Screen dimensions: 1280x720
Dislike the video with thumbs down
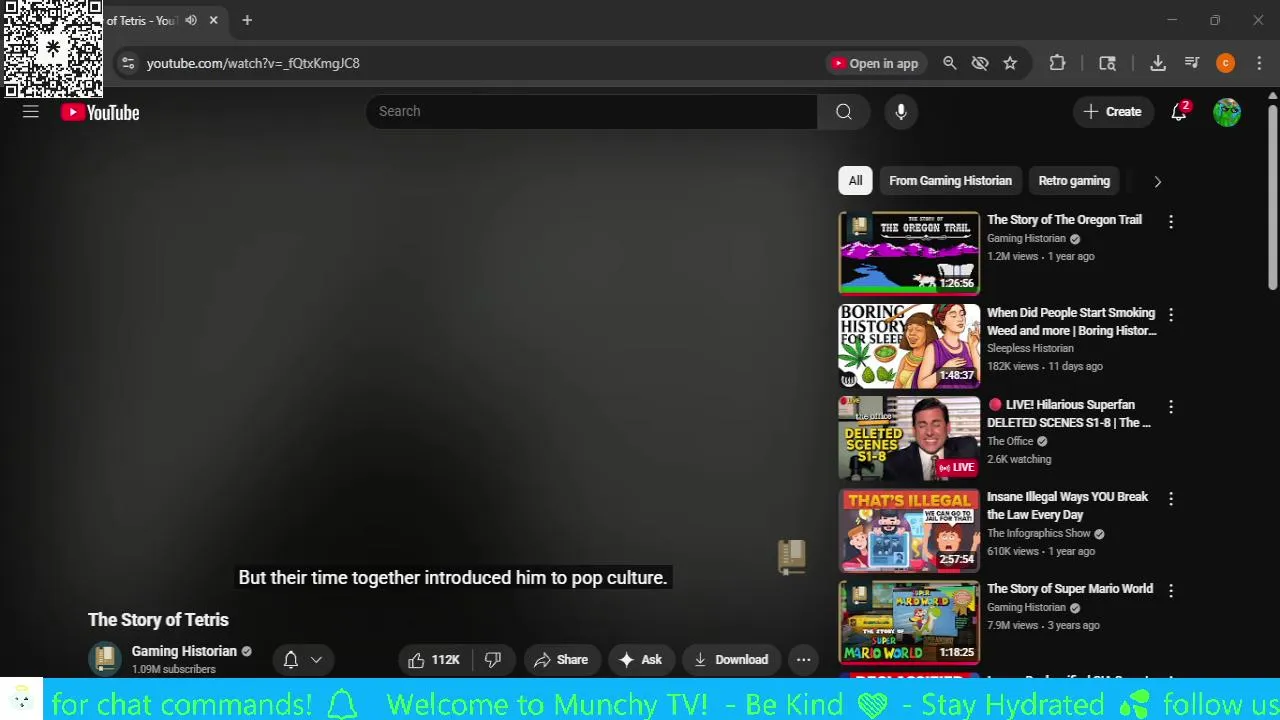pyautogui.click(x=493, y=659)
